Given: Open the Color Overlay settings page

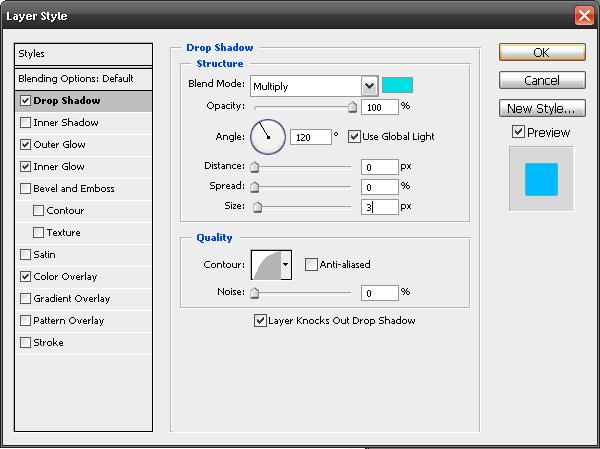Looking at the screenshot, I should [65, 276].
